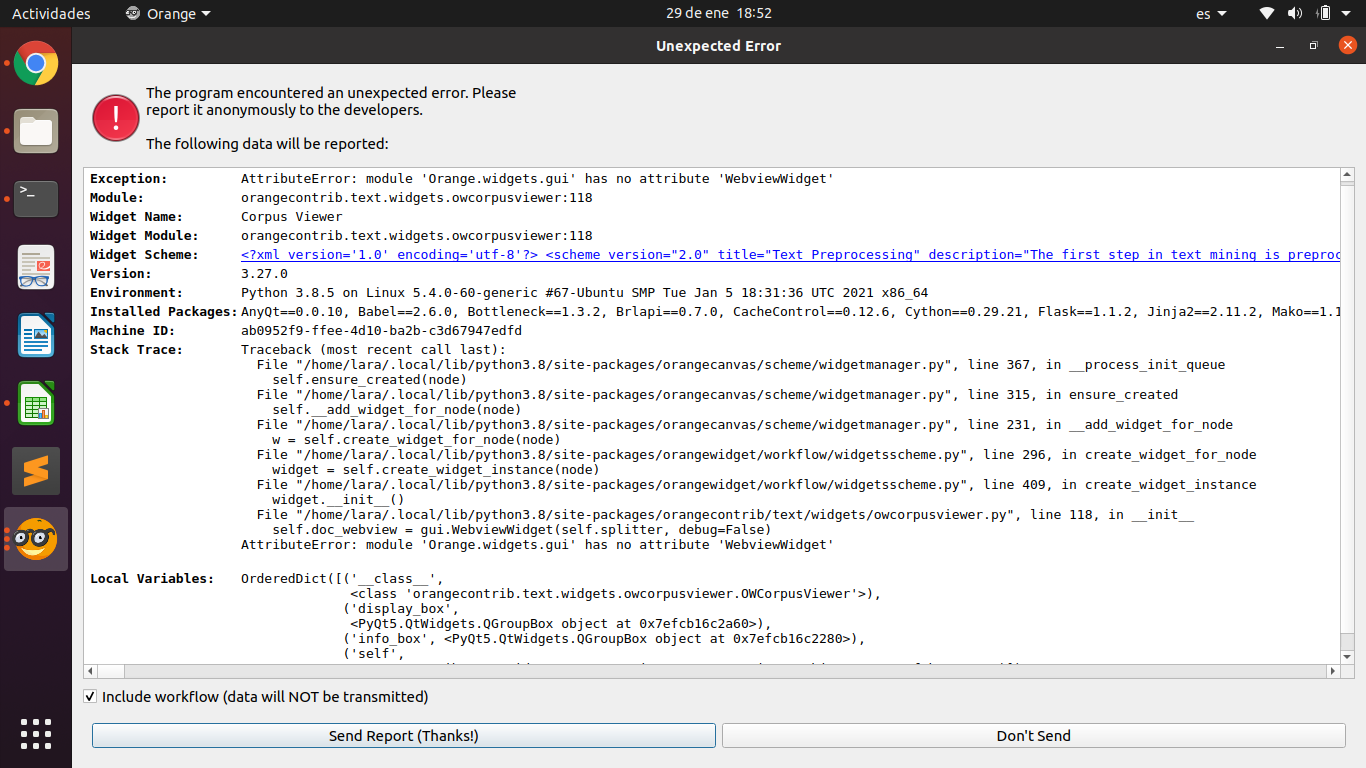Open the Files application in the dock

(x=35, y=131)
